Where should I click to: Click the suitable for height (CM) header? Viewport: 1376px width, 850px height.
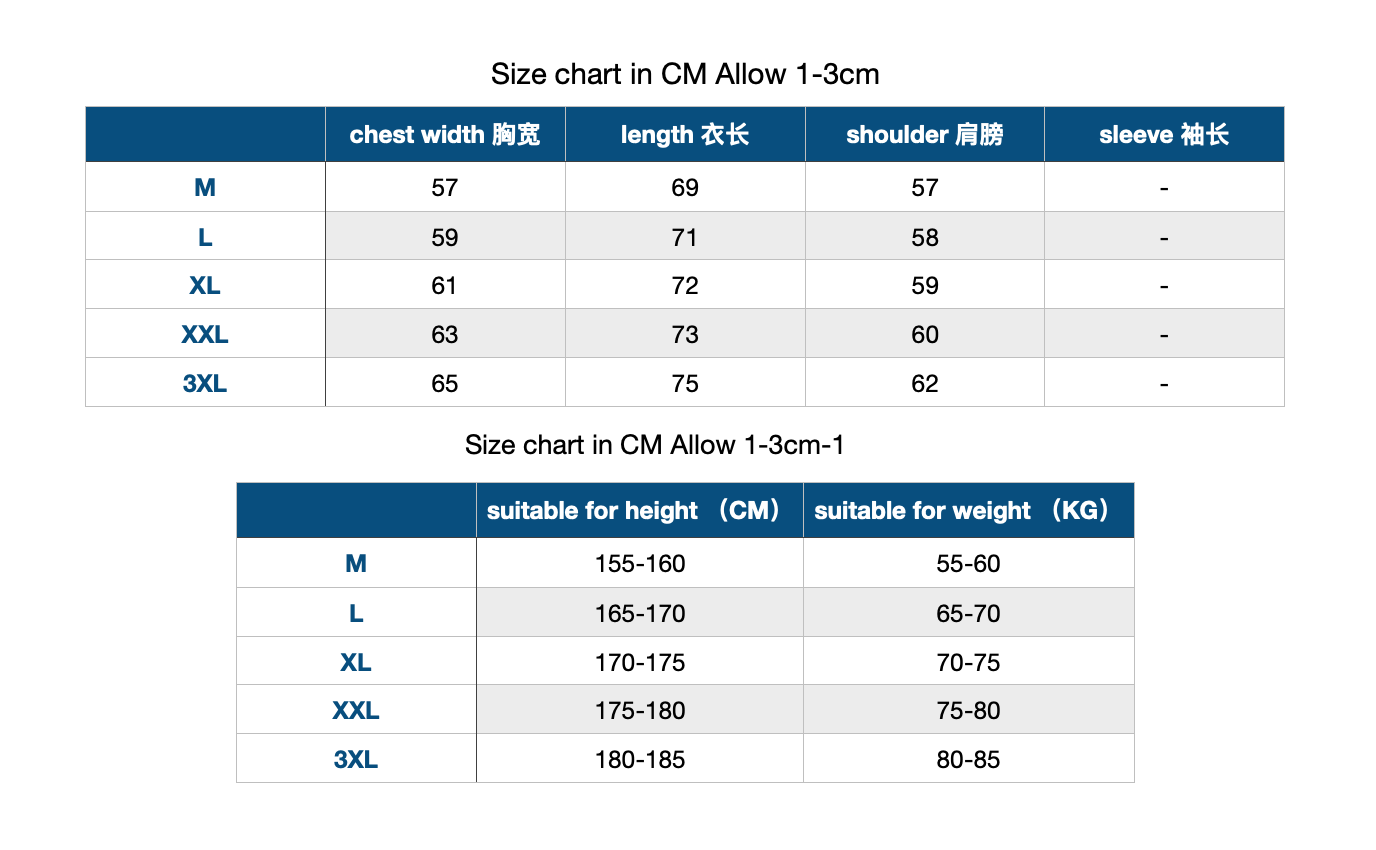point(640,510)
